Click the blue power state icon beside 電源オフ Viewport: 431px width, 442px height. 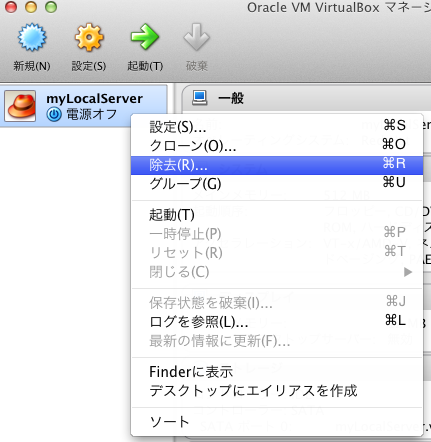[54, 114]
